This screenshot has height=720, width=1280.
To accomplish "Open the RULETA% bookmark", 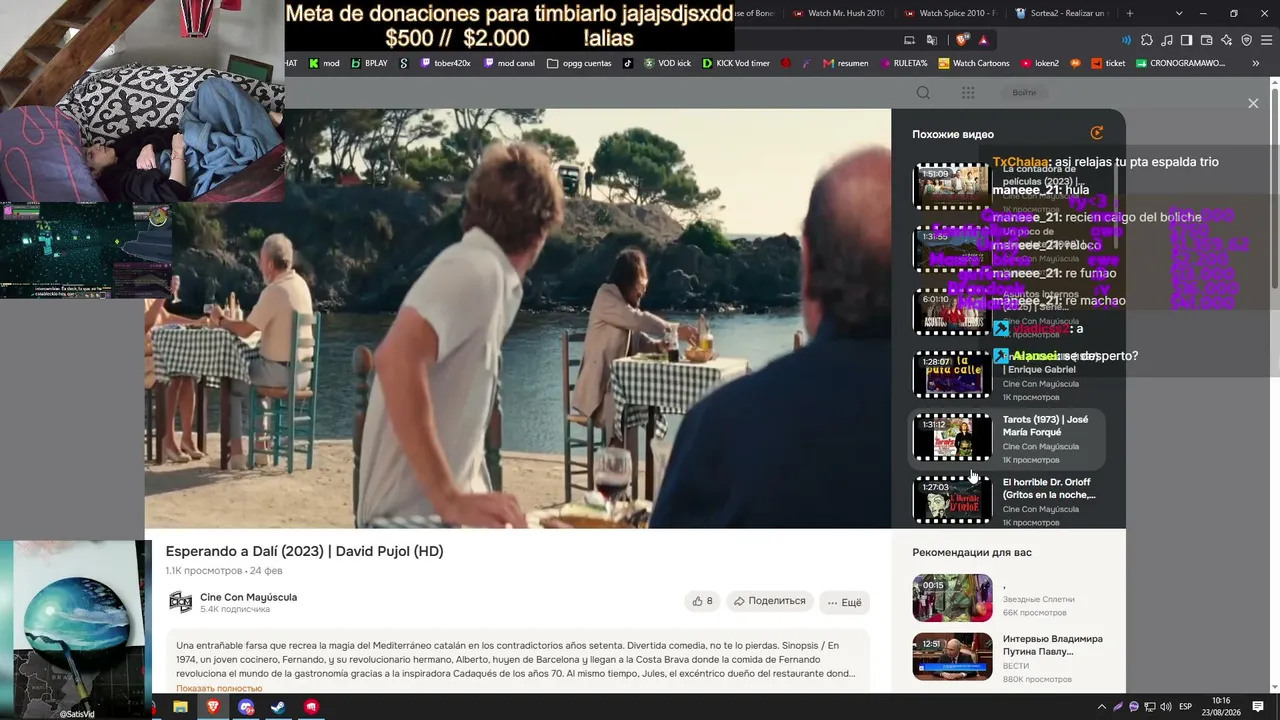I will pos(903,63).
